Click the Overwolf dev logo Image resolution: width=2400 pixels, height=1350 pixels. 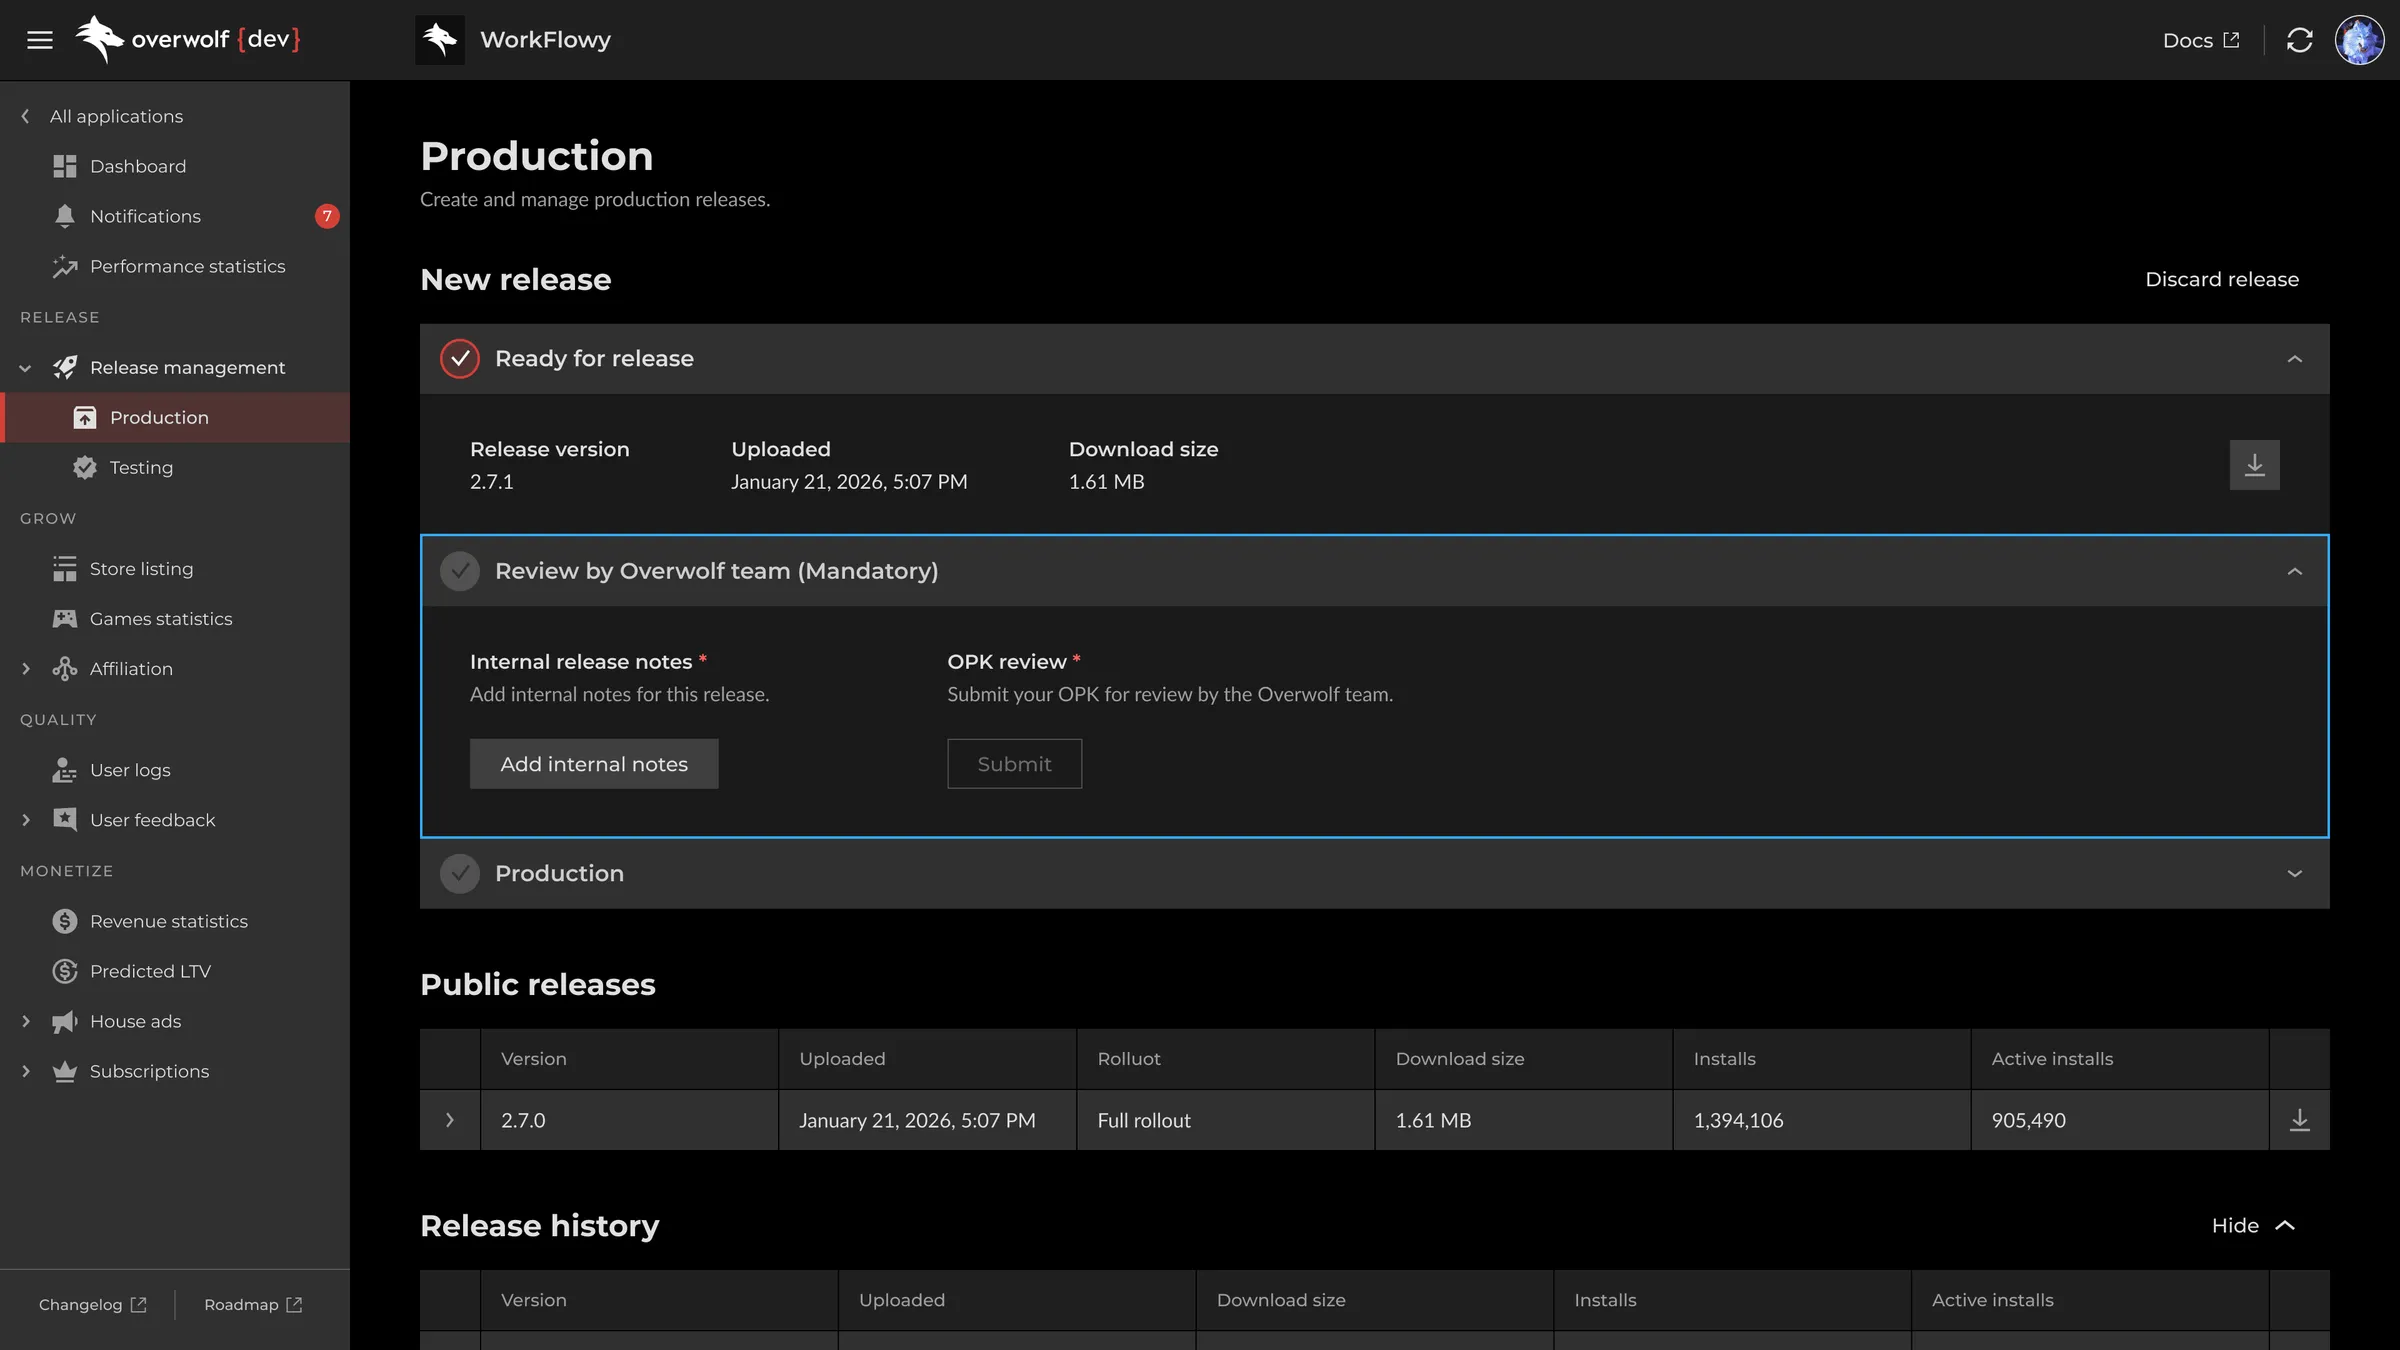click(x=188, y=40)
